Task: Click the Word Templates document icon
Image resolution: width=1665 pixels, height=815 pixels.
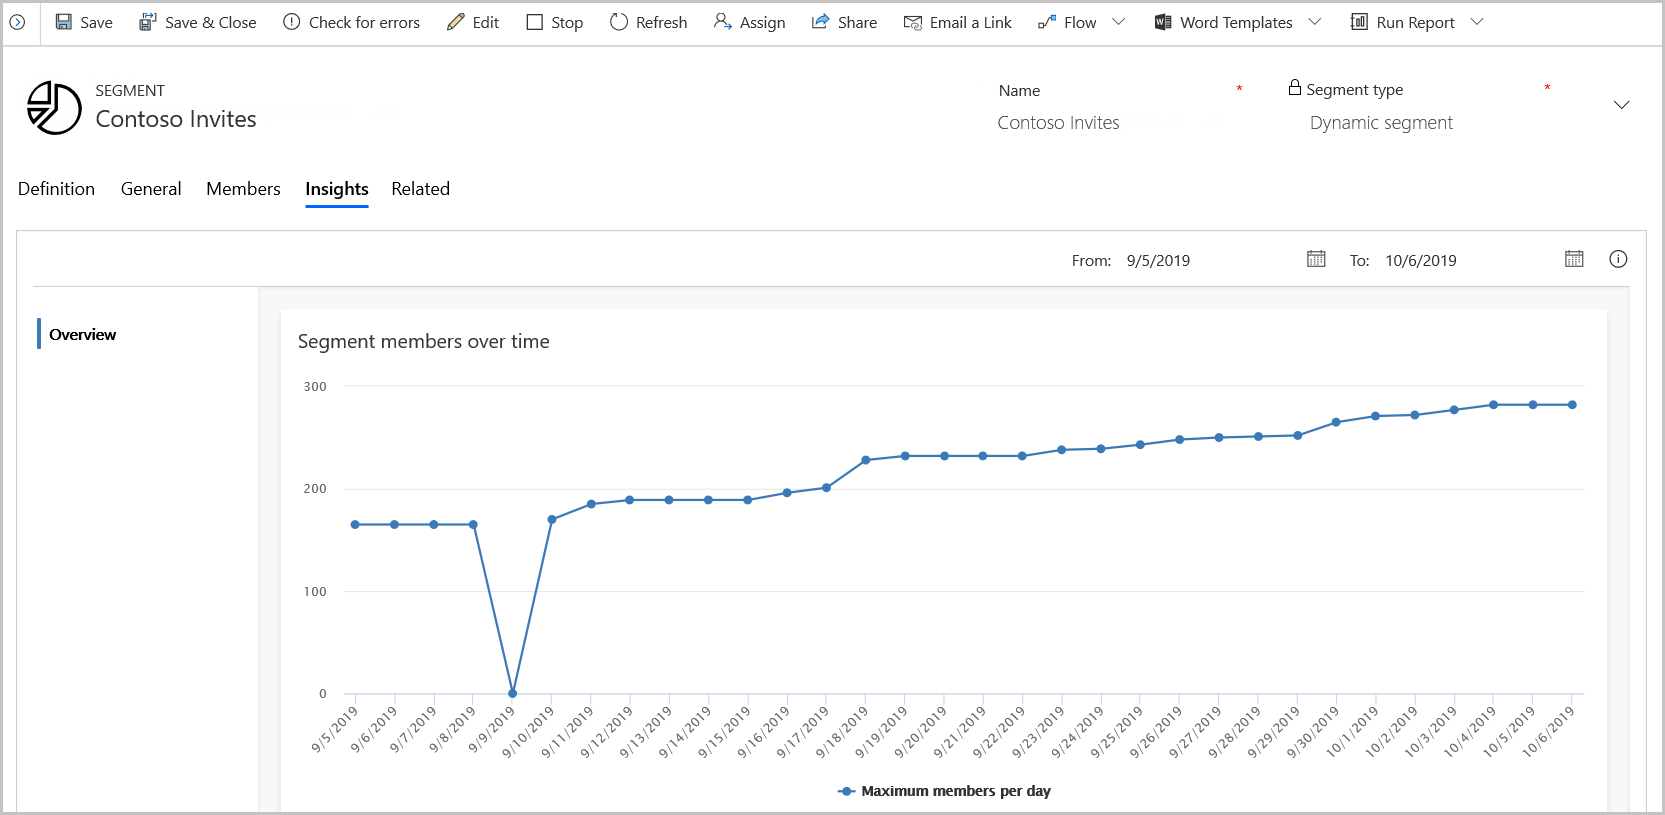Action: tap(1162, 22)
